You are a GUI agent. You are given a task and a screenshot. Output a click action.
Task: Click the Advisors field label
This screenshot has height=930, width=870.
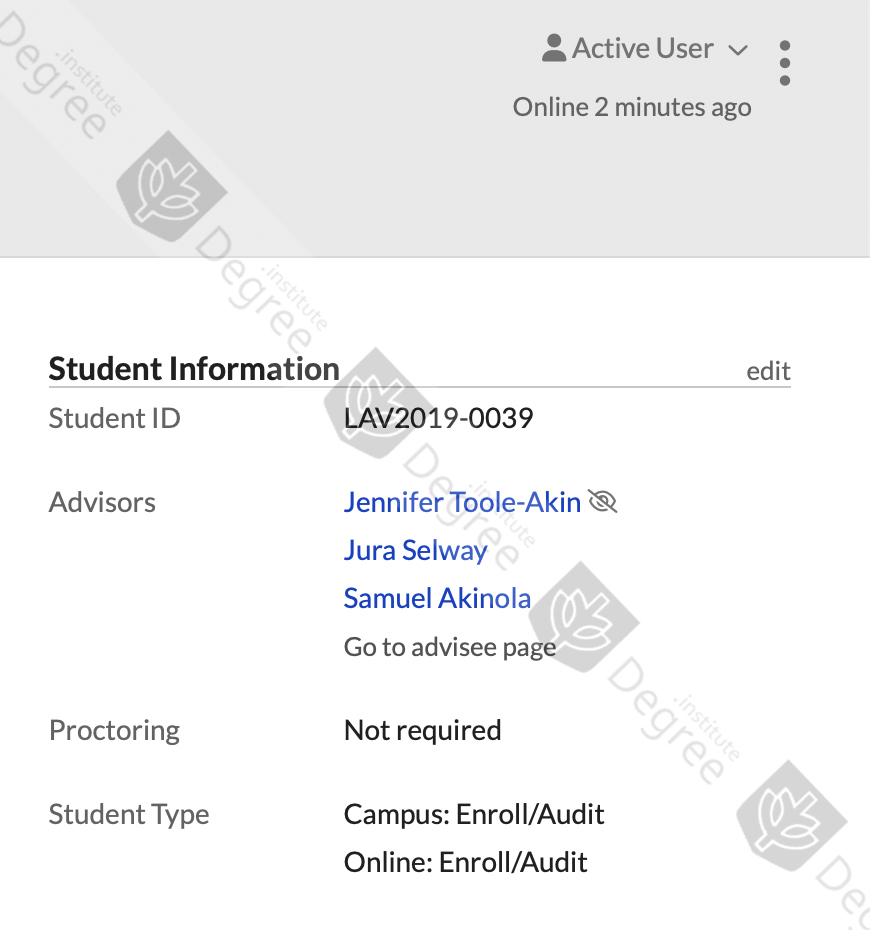click(x=102, y=502)
